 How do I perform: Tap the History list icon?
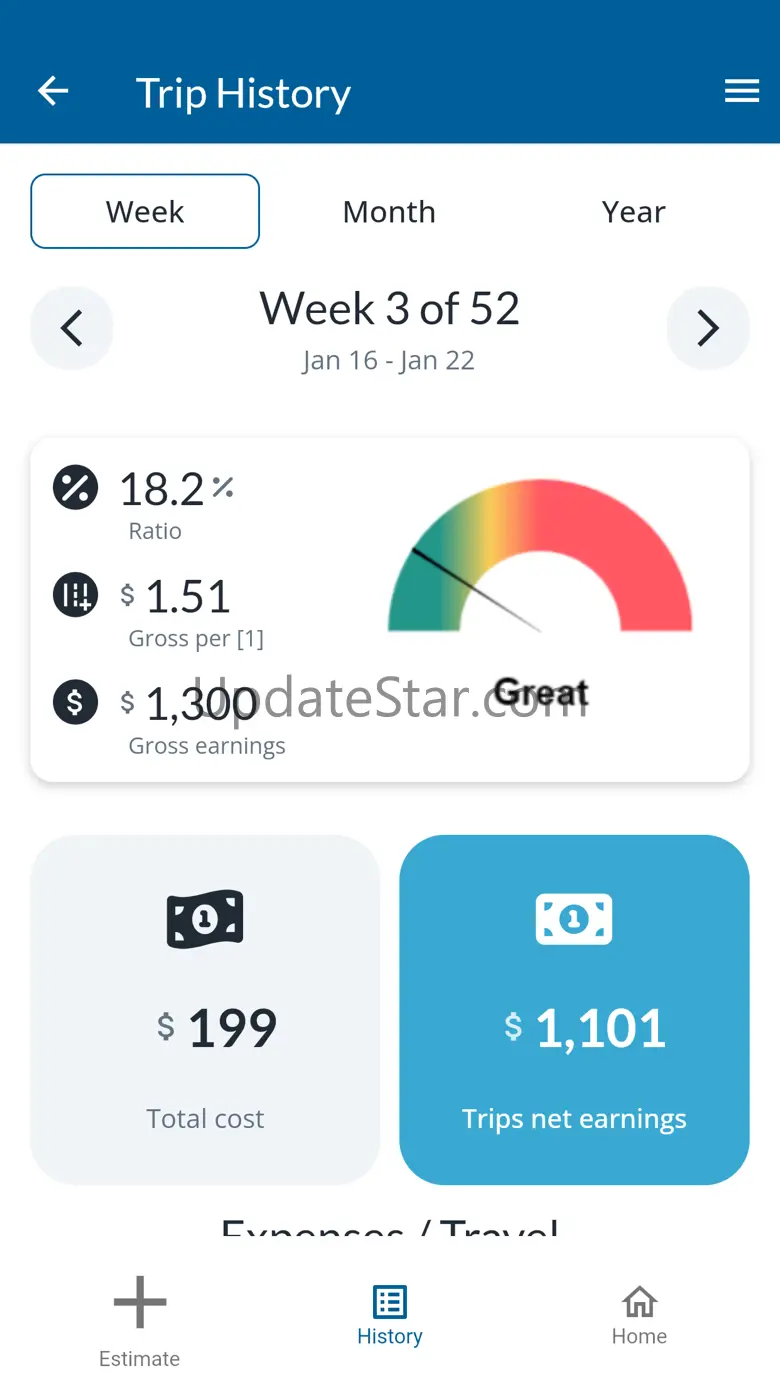click(390, 1302)
